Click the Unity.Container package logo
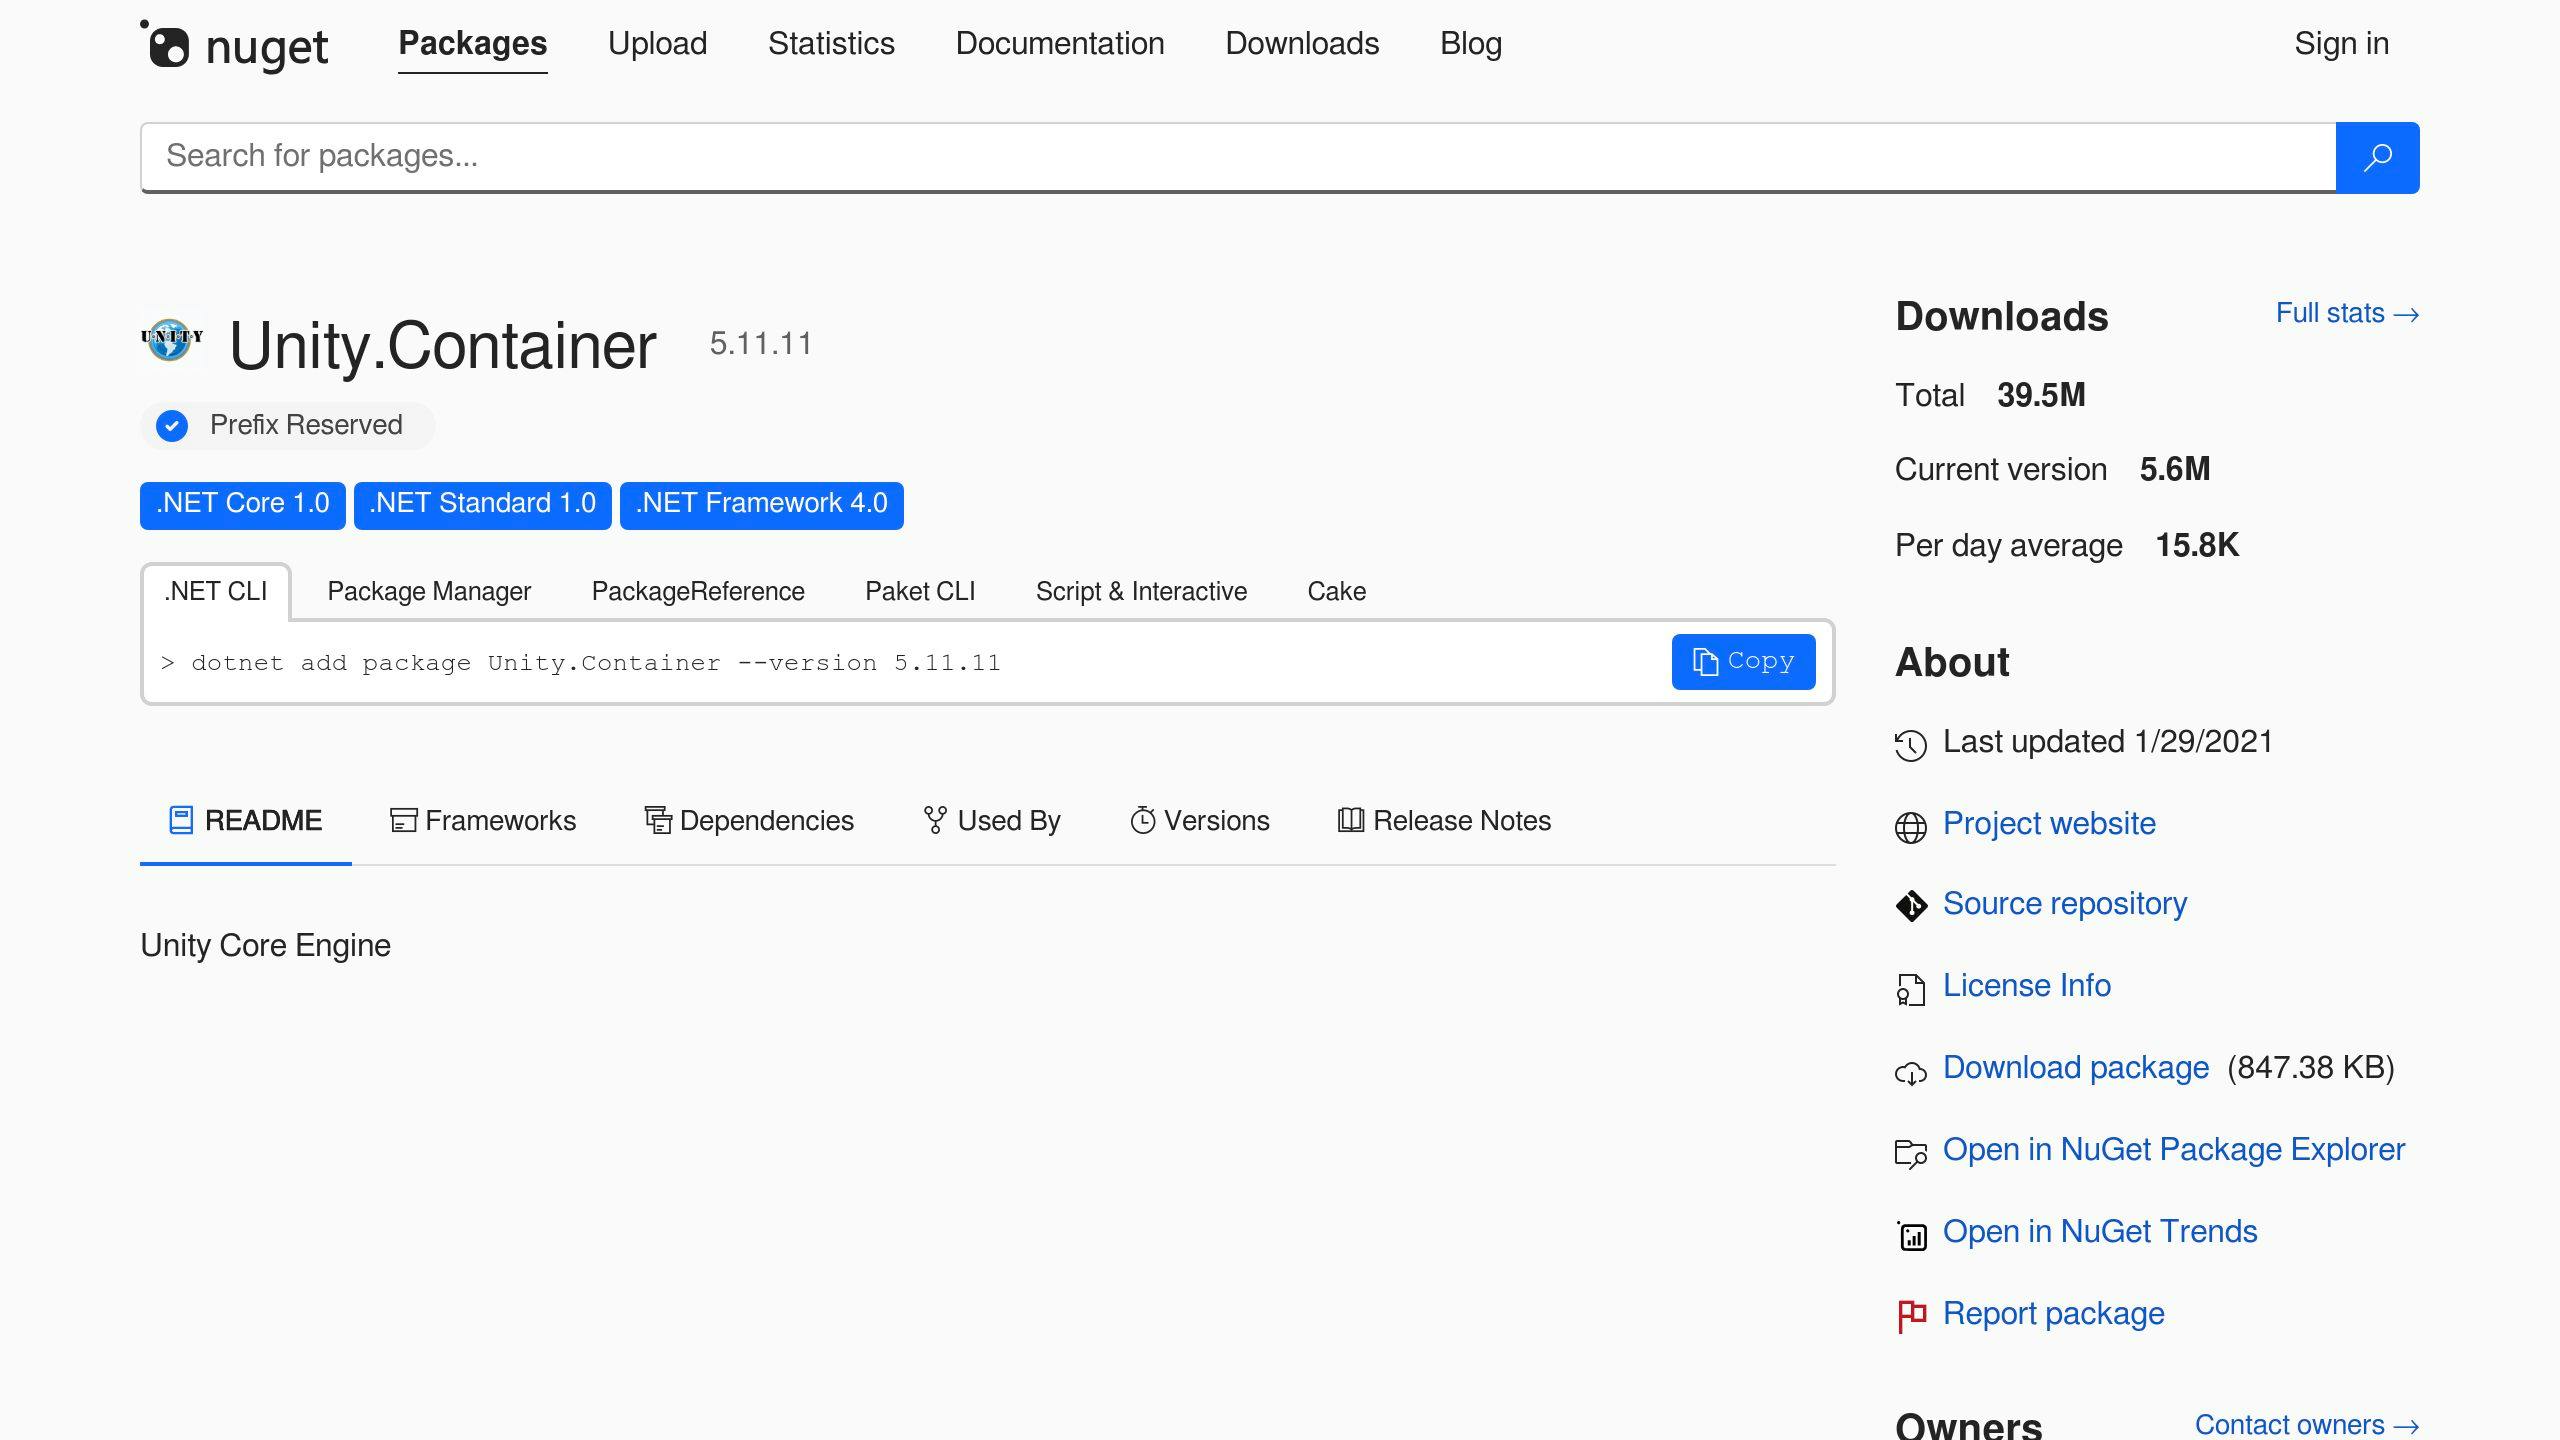2560x1440 pixels. [171, 339]
